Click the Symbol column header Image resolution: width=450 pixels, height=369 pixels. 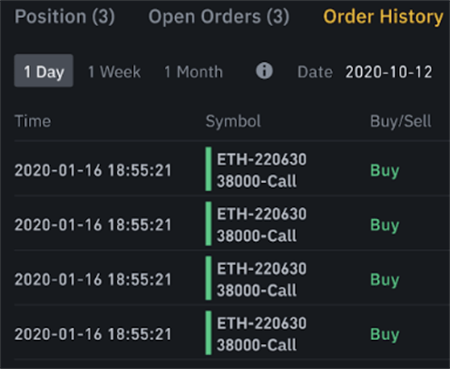coord(233,121)
